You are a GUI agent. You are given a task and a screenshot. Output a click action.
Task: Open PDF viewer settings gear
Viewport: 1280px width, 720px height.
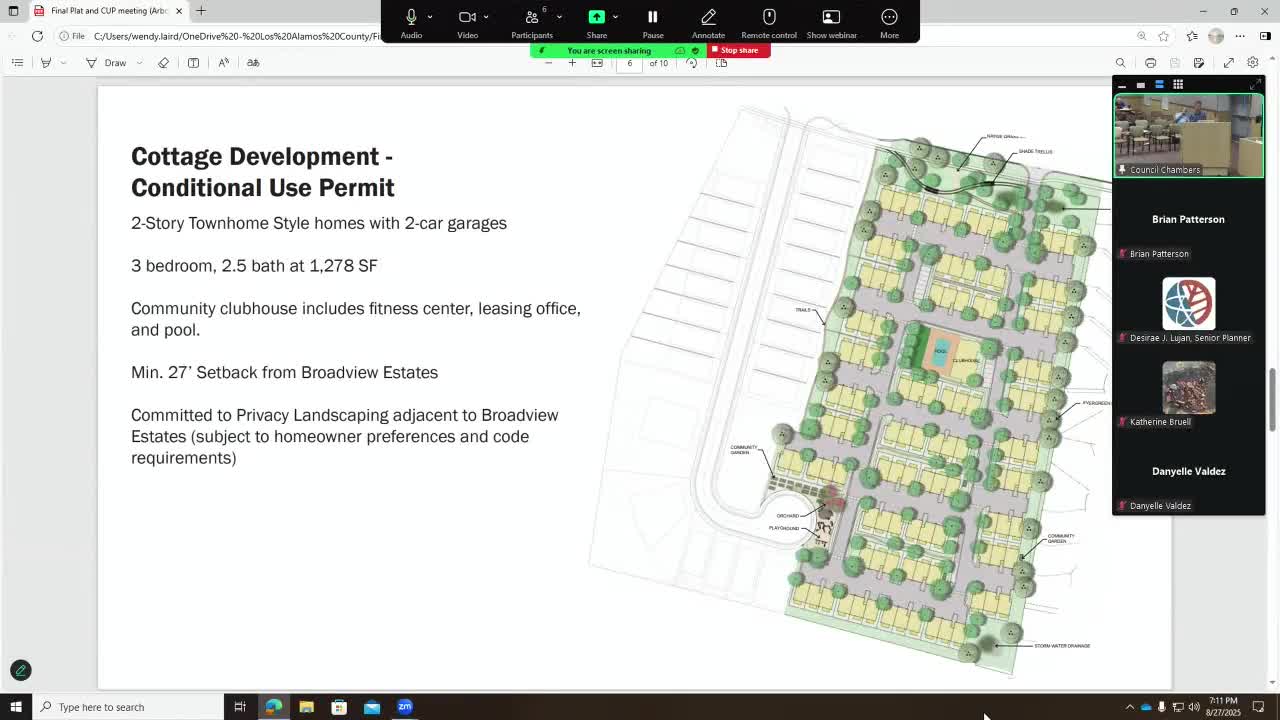[x=1253, y=63]
